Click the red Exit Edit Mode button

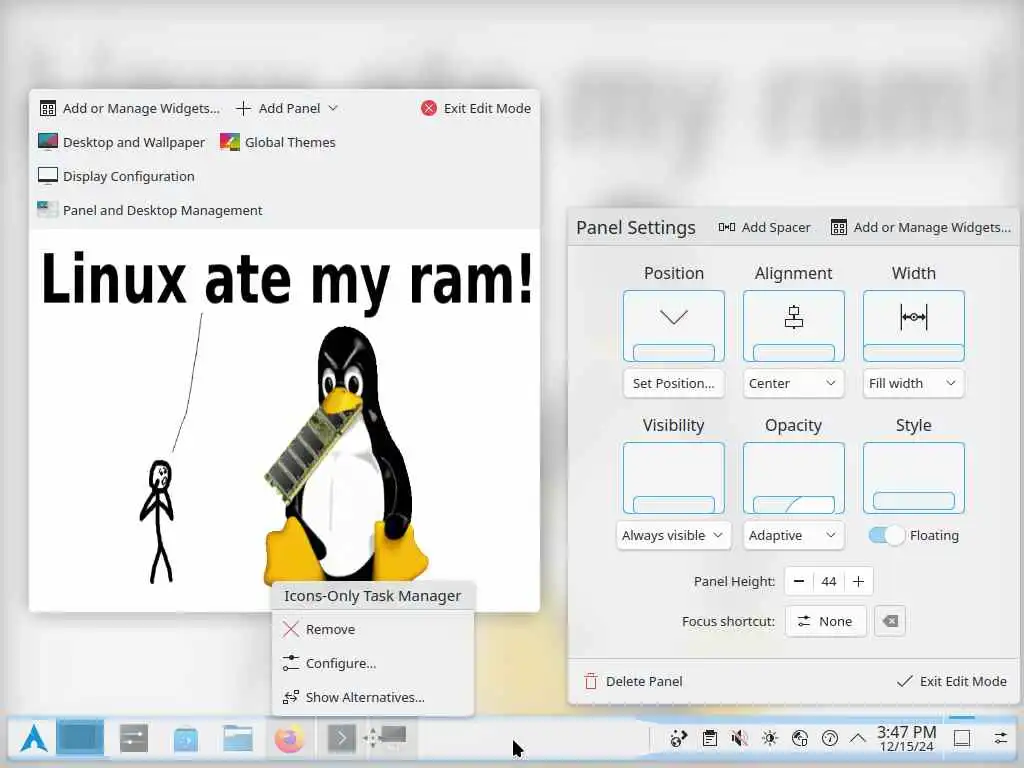pos(476,108)
